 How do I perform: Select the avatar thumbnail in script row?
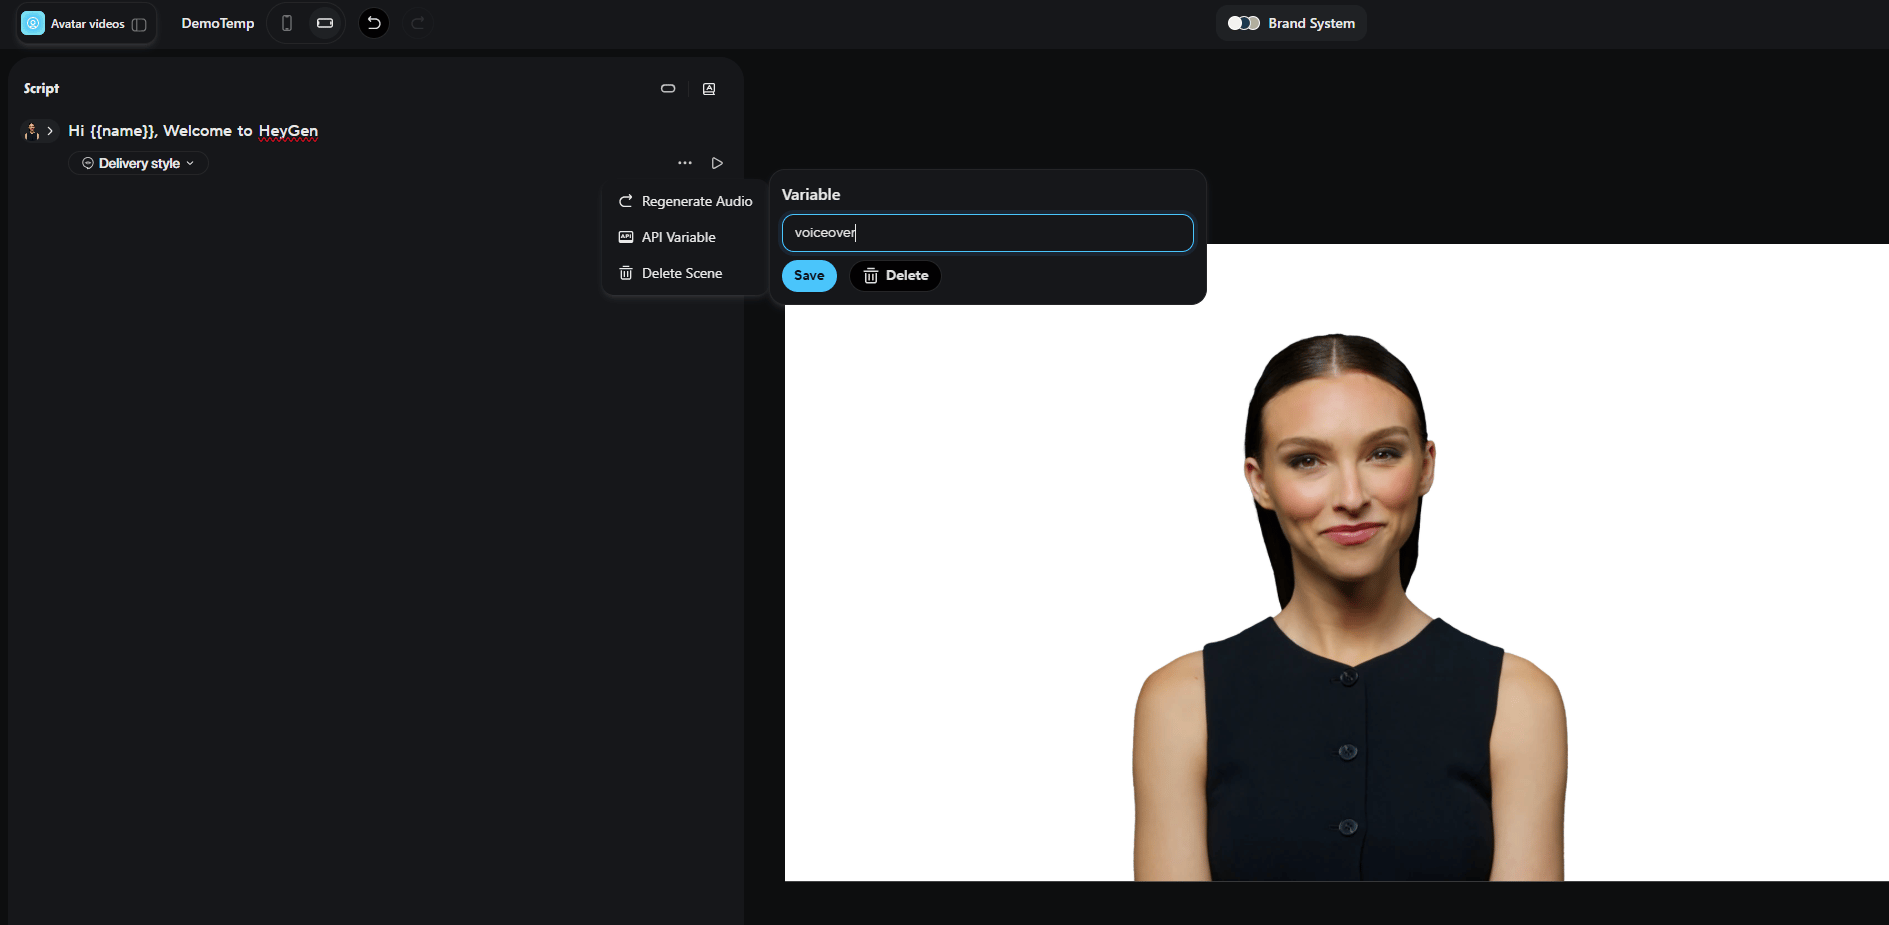point(32,131)
